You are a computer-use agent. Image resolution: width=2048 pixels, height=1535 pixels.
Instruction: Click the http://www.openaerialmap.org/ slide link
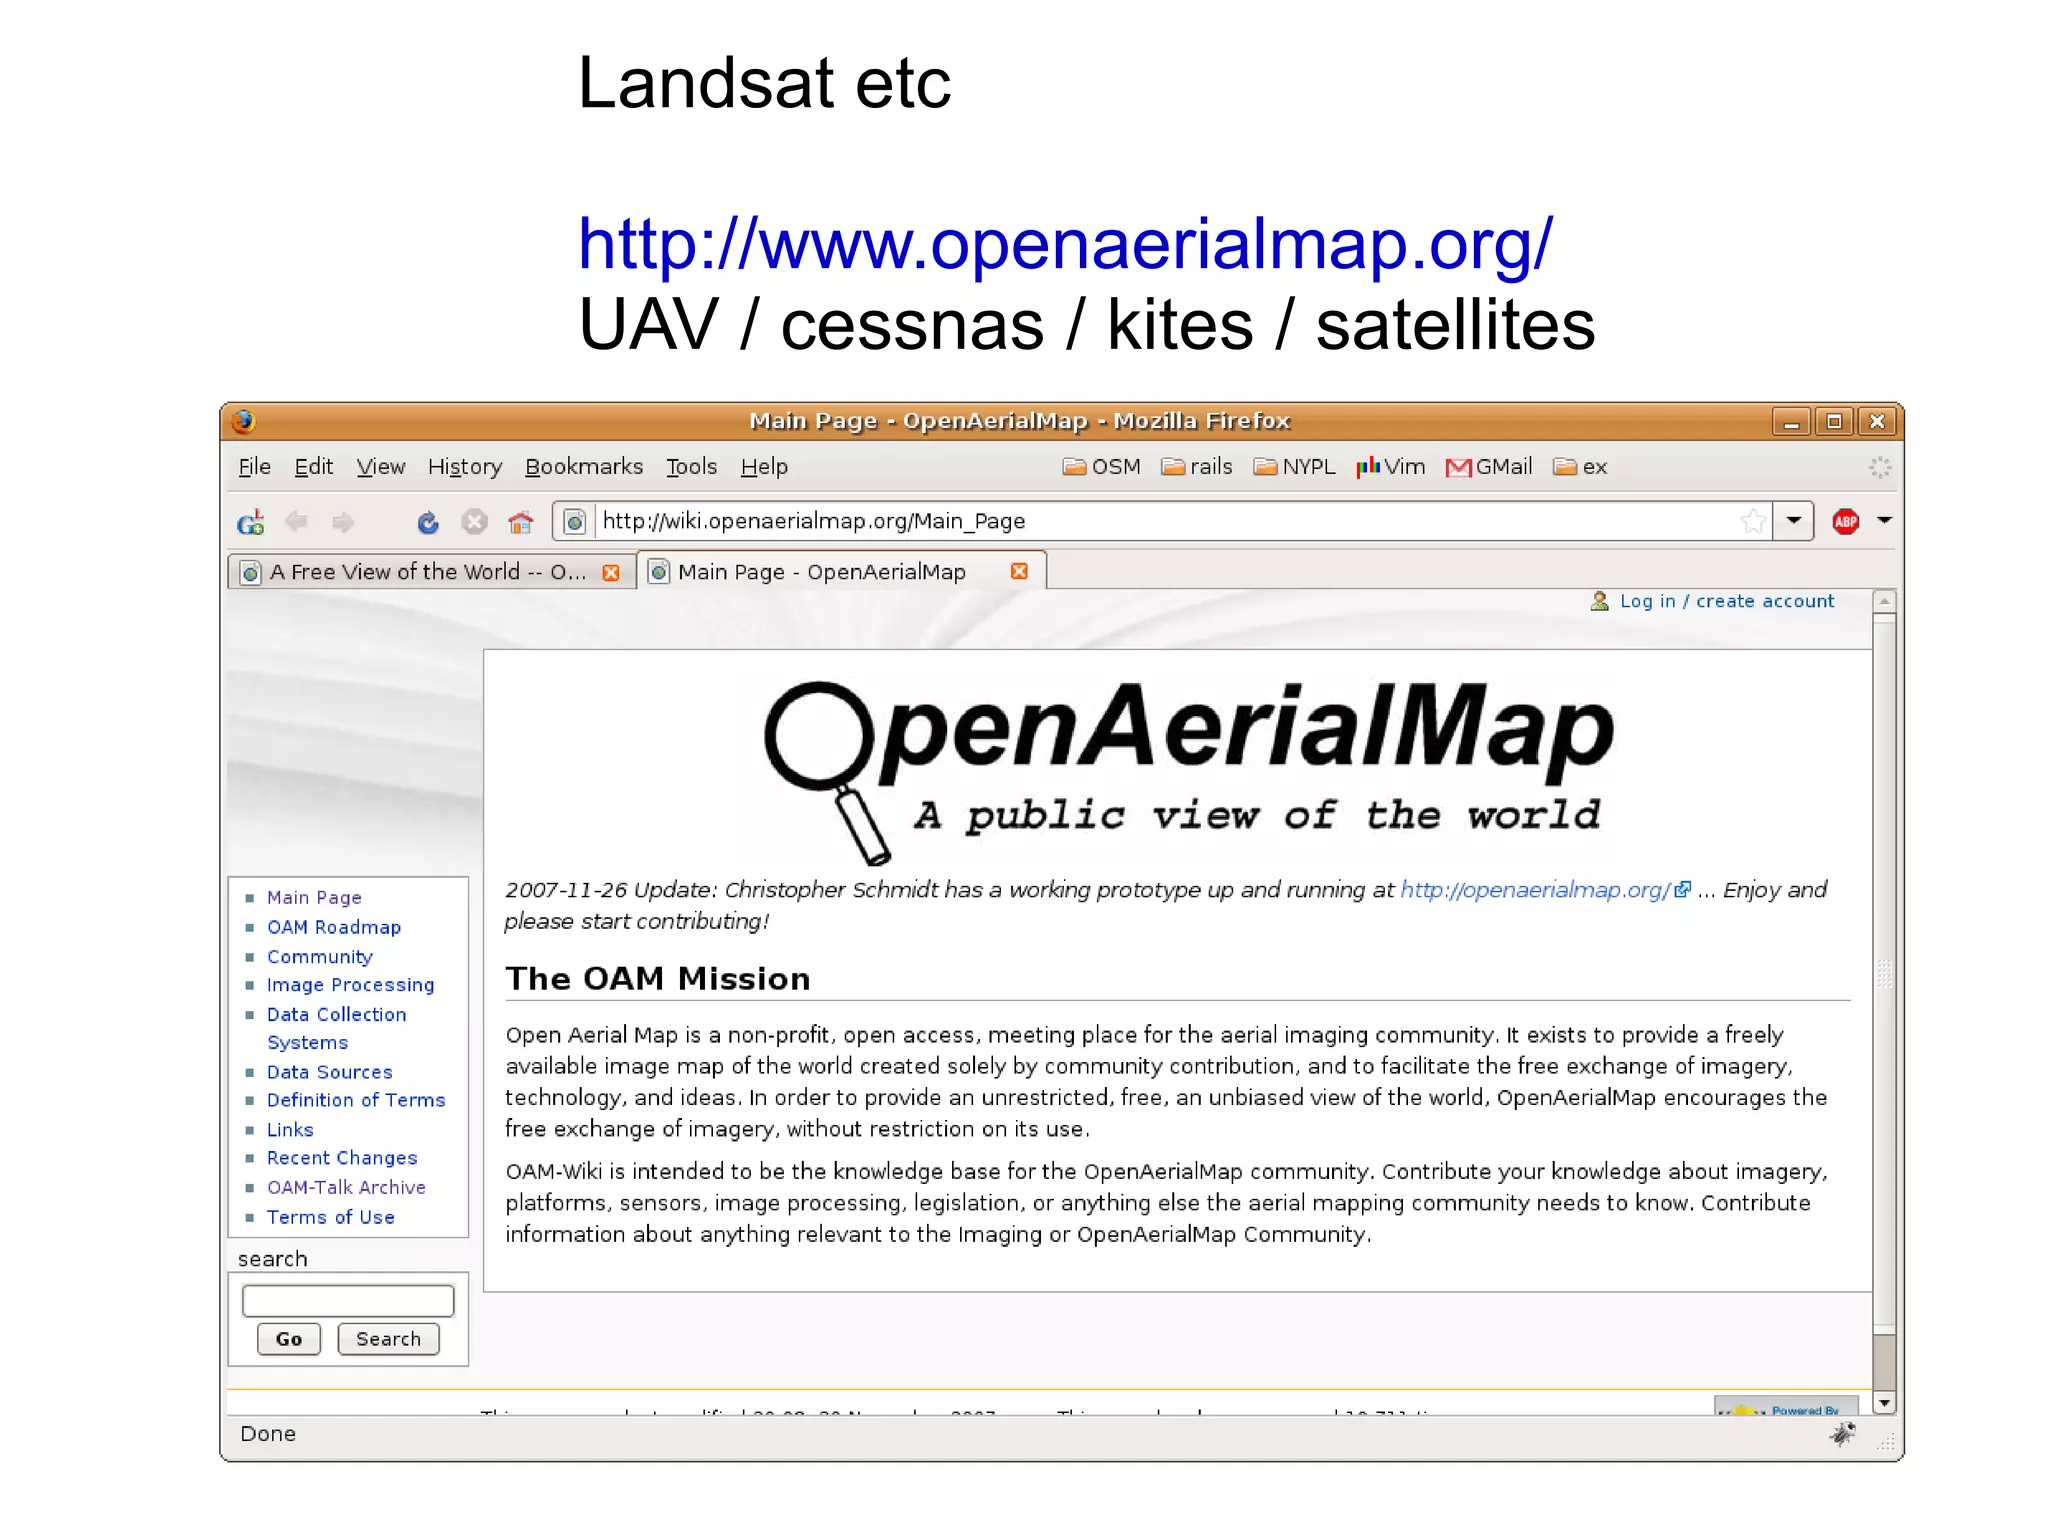click(x=1066, y=243)
